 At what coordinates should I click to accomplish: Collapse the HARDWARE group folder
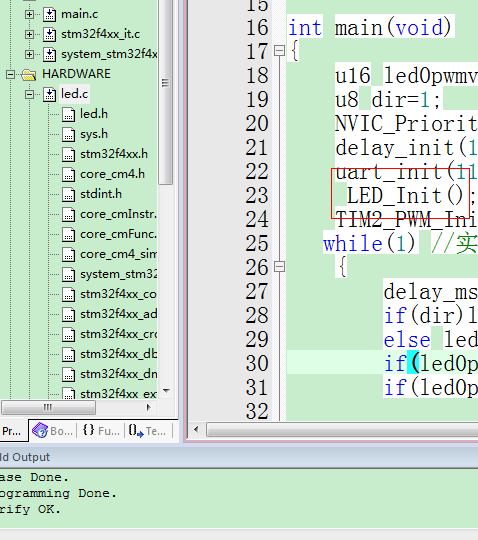(10, 74)
